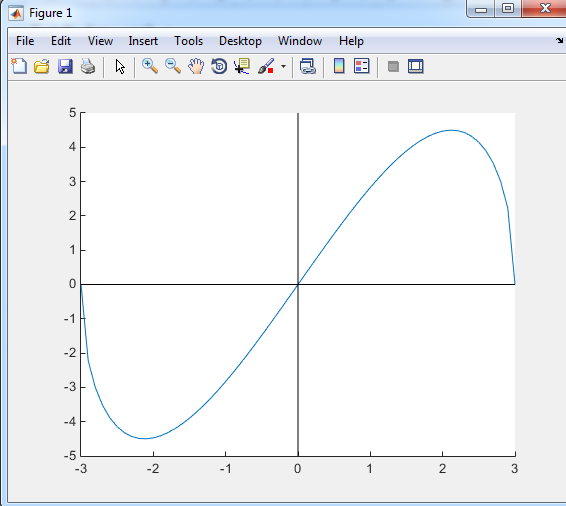566x506 pixels.
Task: Click the Hide Plot Tools icon
Action: click(393, 66)
